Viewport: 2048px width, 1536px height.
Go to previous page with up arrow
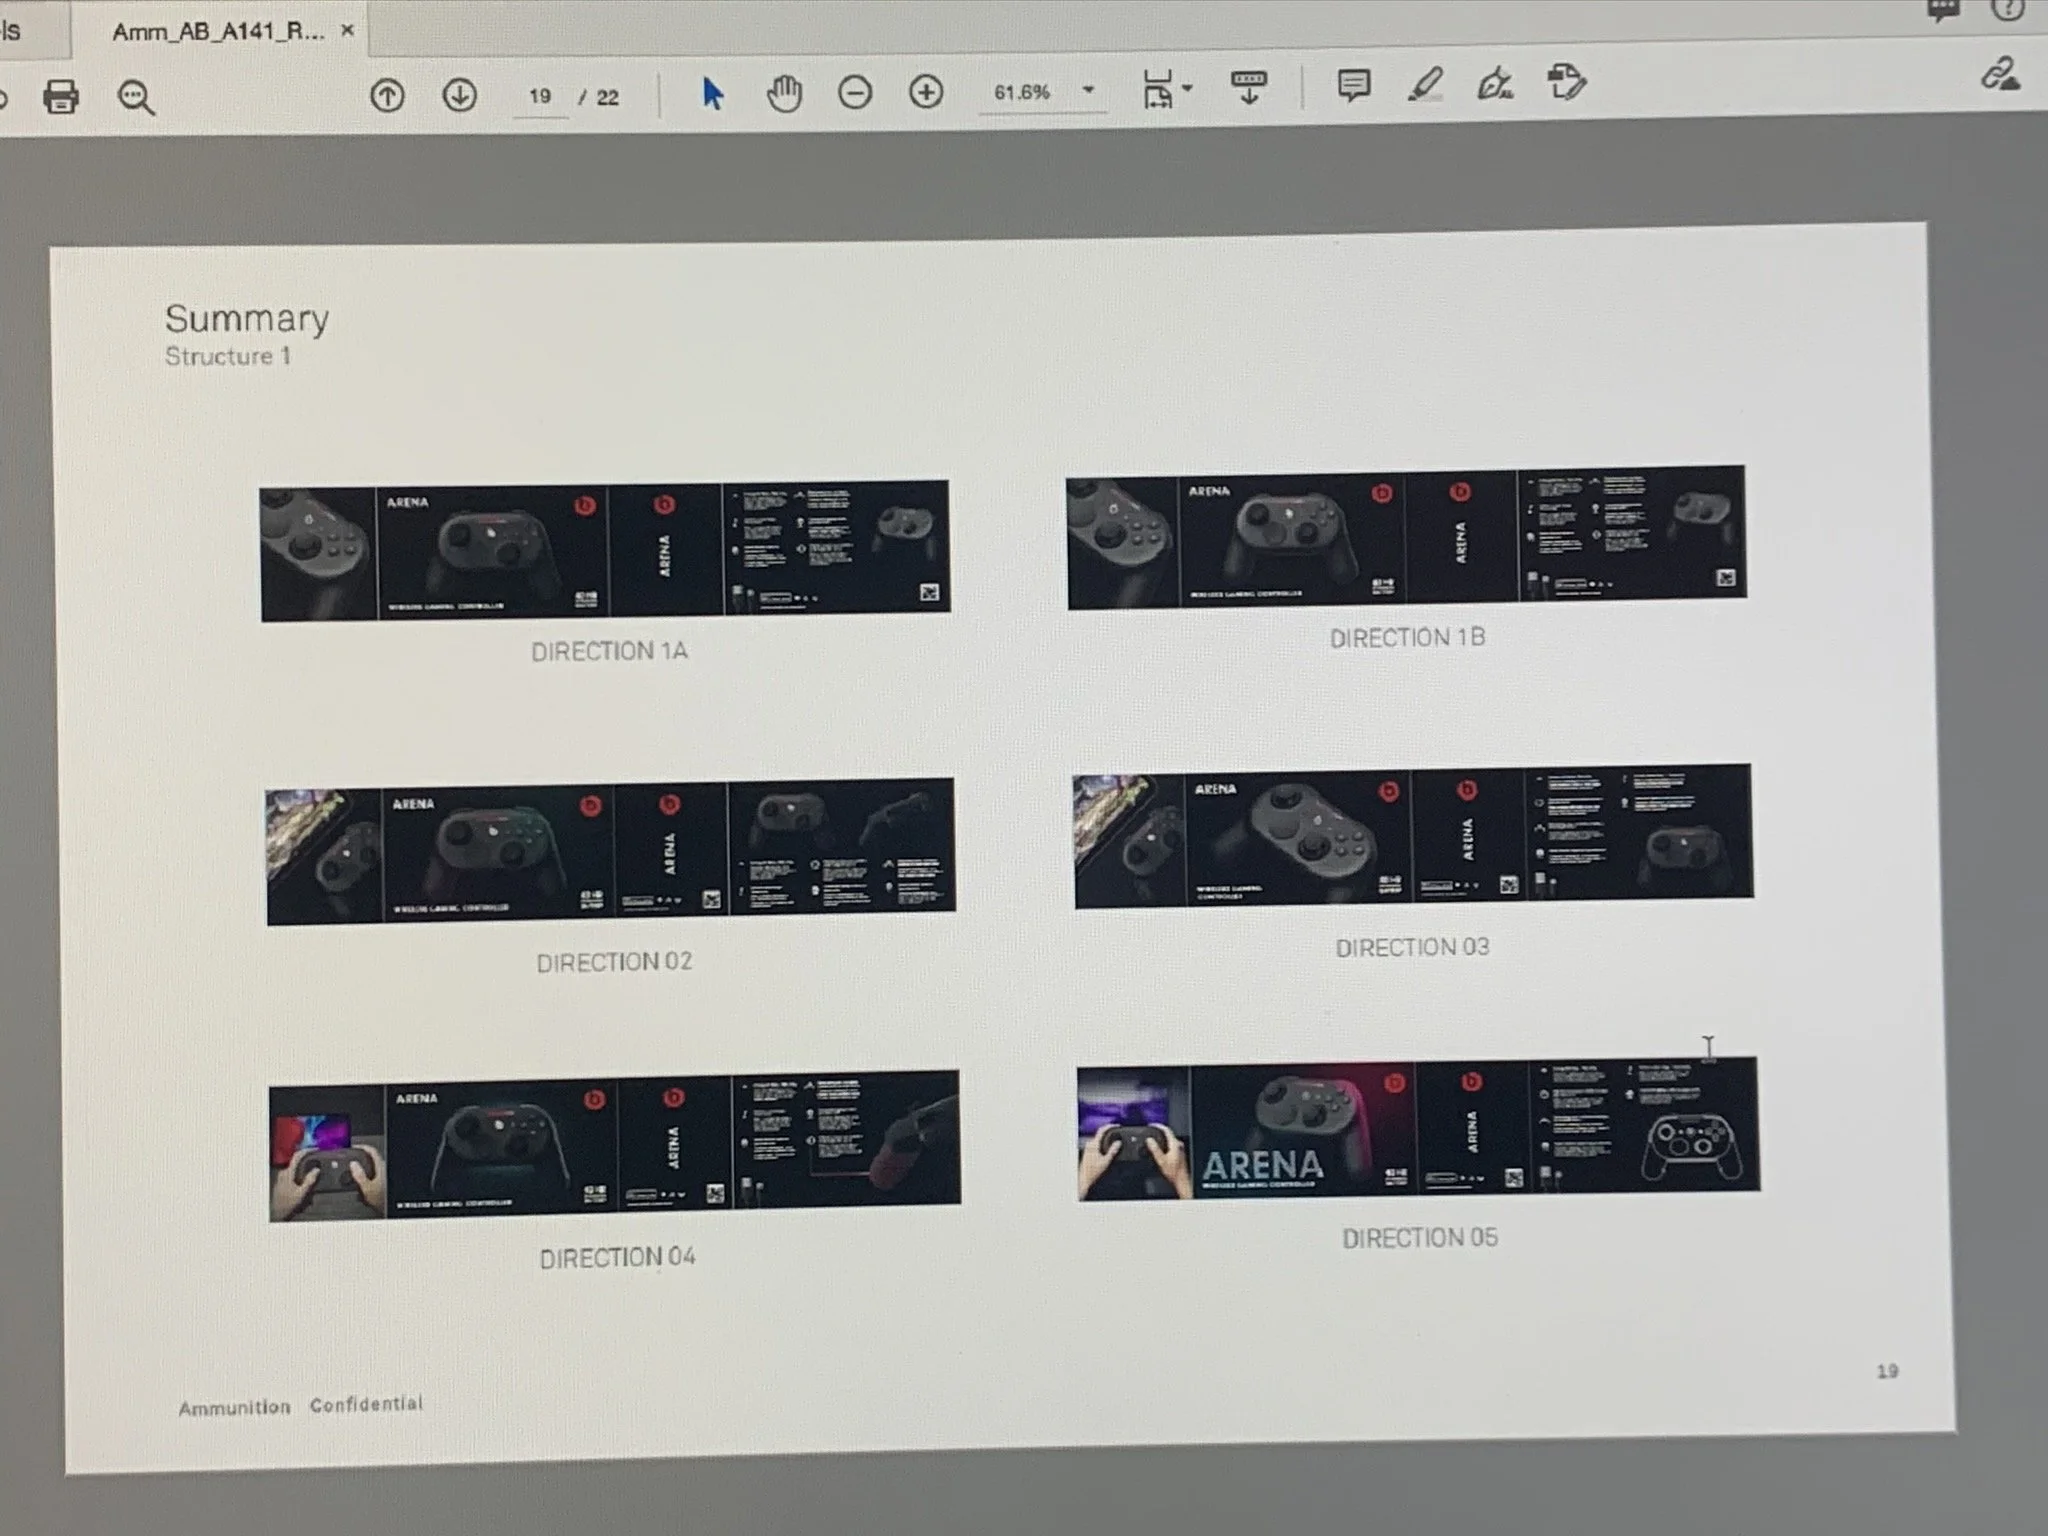[x=387, y=96]
